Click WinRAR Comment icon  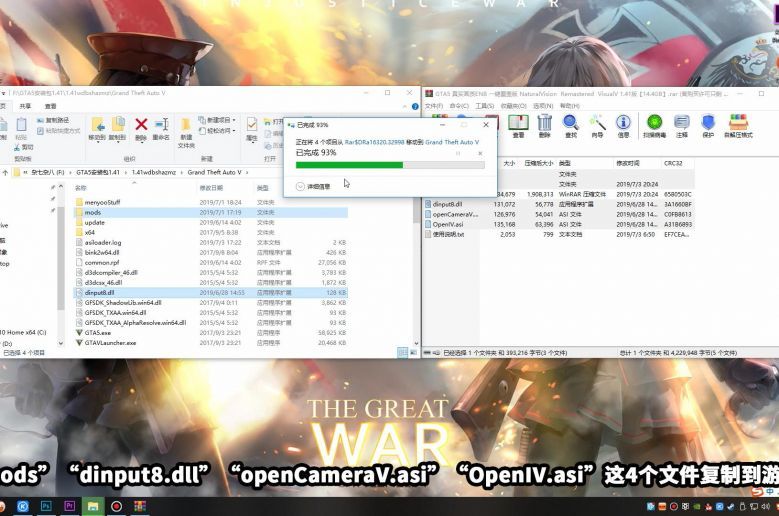(682, 122)
